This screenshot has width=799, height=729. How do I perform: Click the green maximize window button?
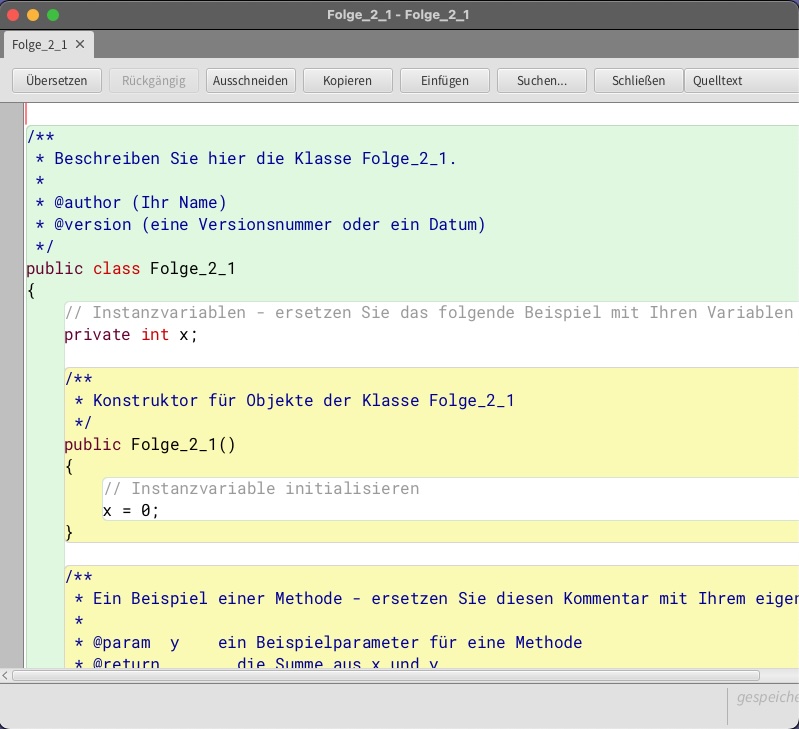[x=53, y=15]
